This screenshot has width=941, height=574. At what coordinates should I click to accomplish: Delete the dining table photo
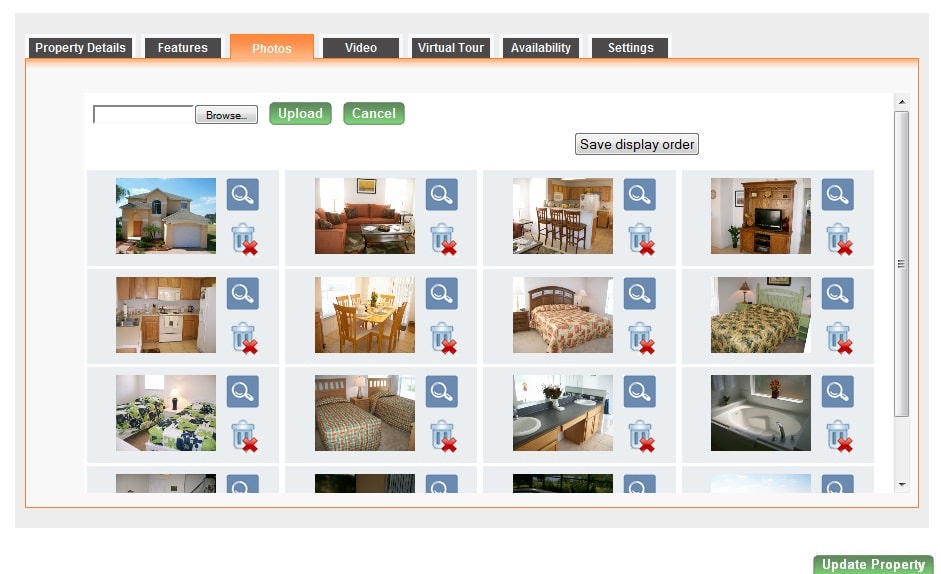(x=443, y=338)
